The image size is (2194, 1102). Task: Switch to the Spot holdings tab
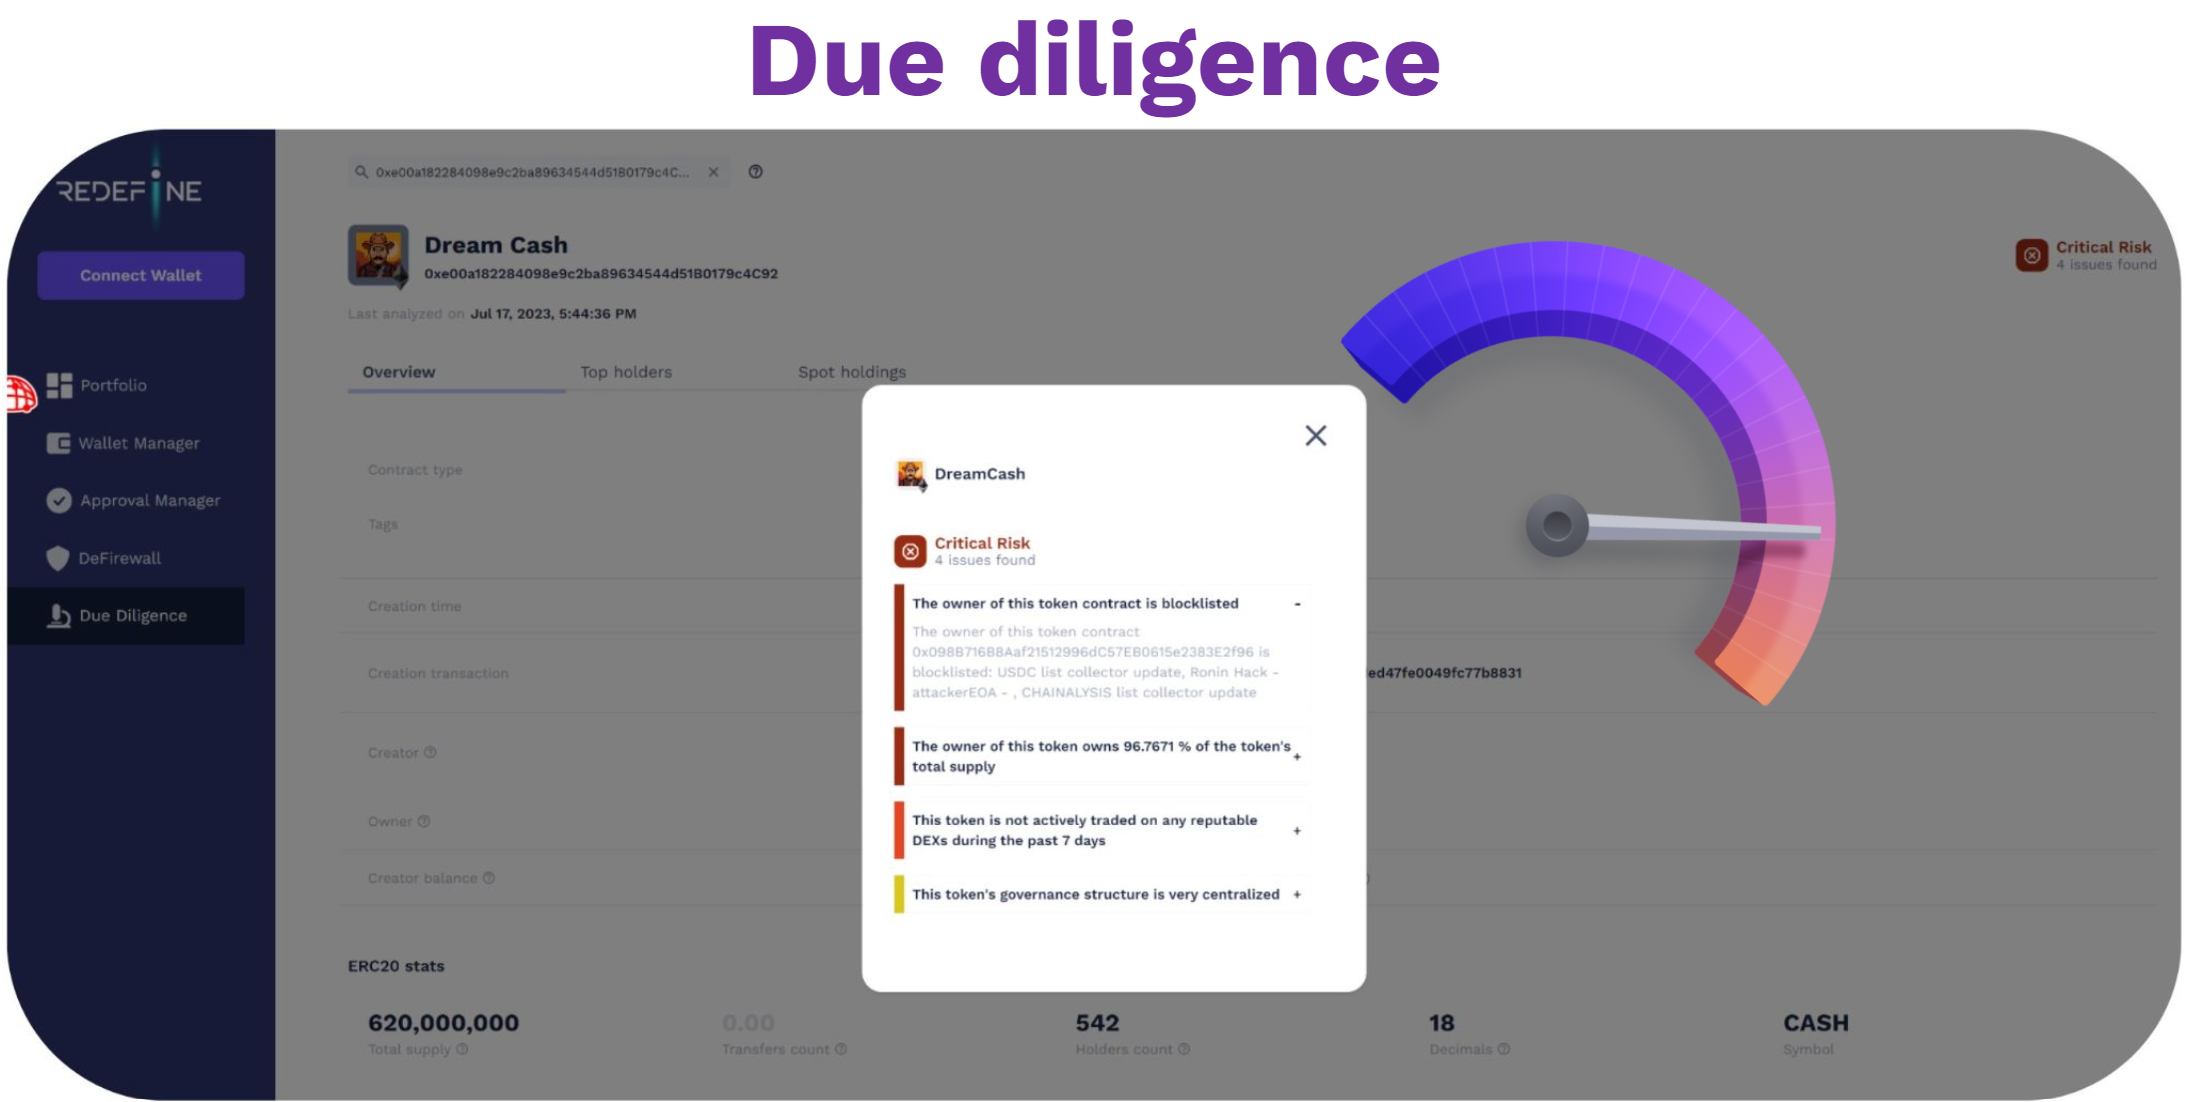click(849, 372)
